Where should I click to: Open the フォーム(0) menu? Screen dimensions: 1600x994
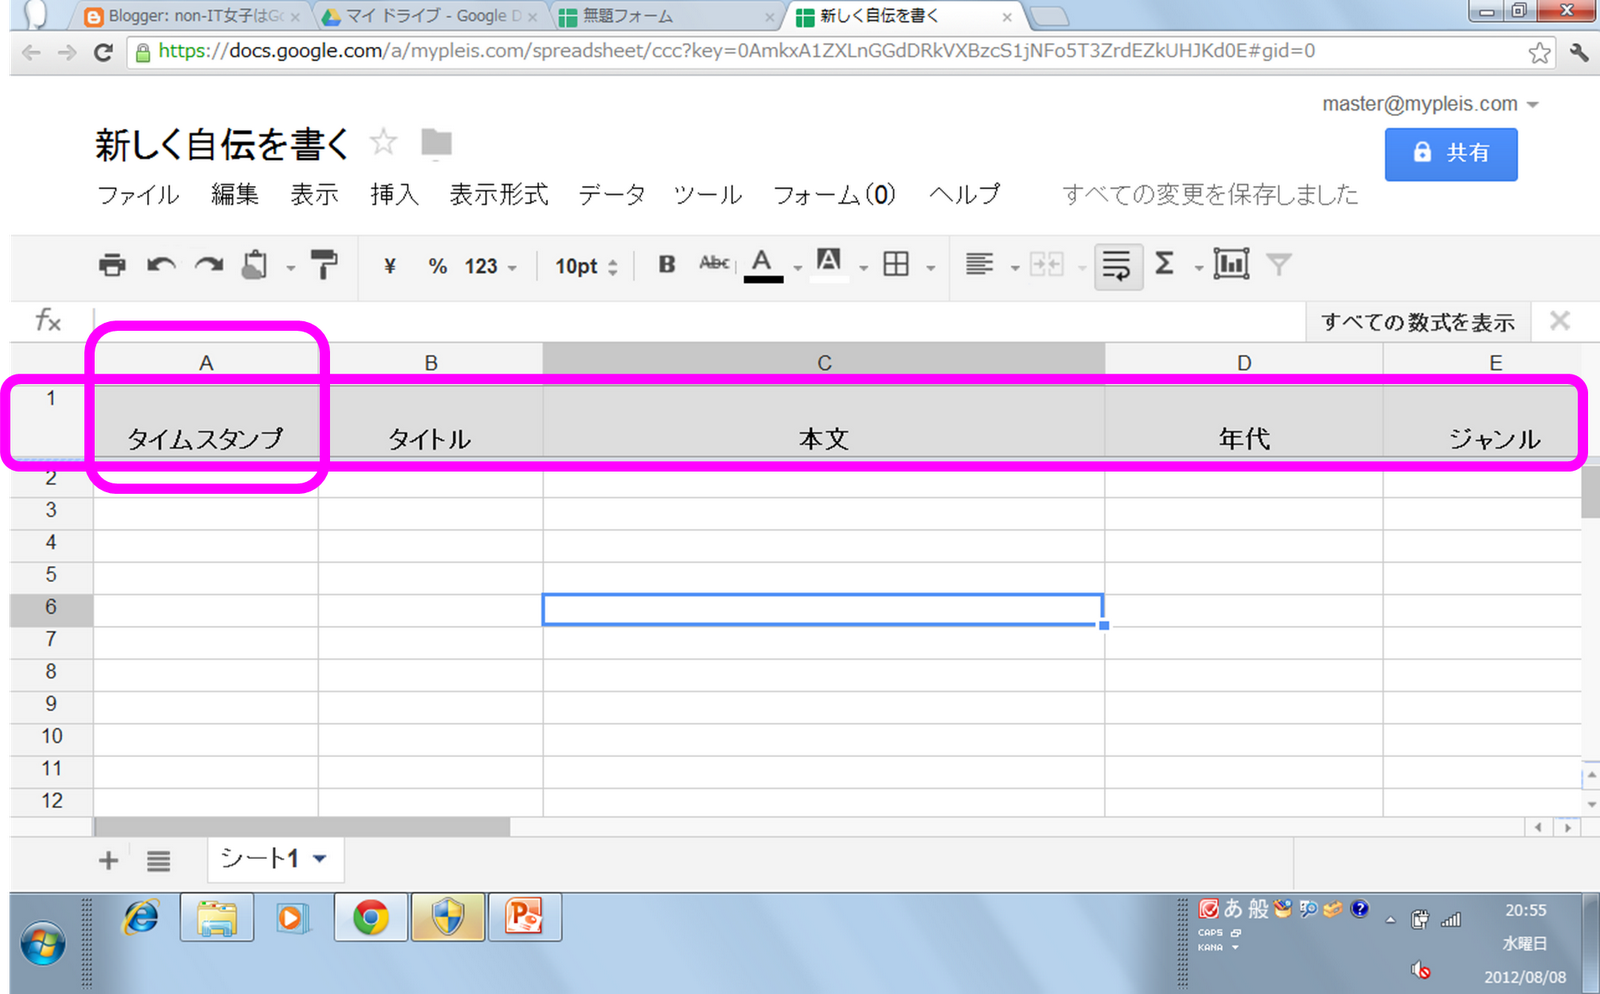(835, 194)
